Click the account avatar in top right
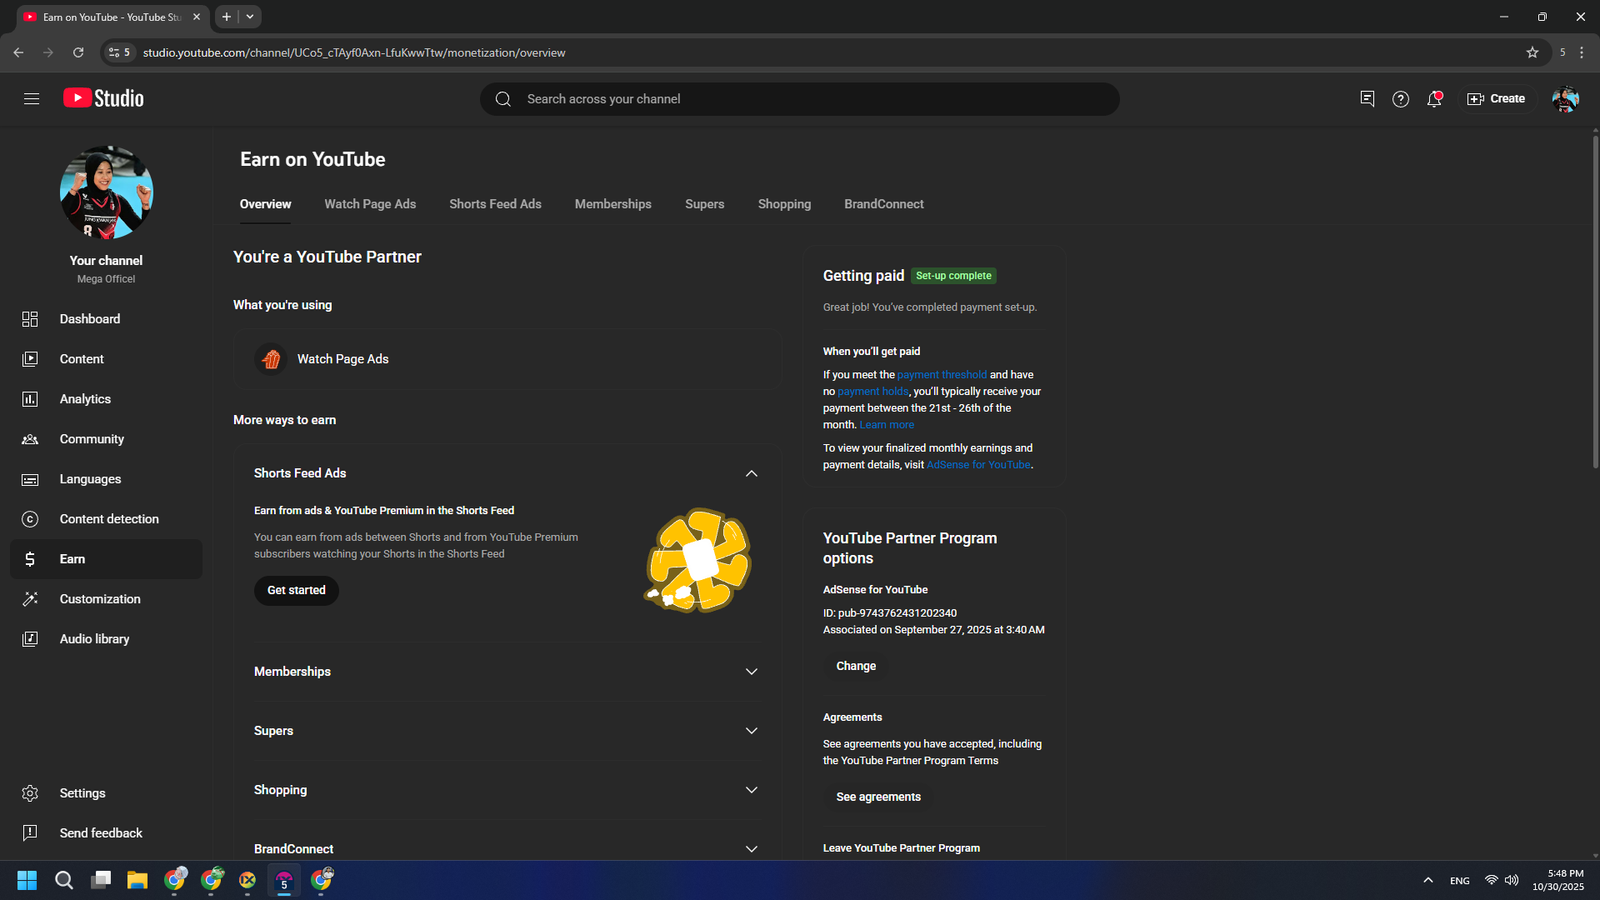Viewport: 1600px width, 900px height. pyautogui.click(x=1564, y=99)
